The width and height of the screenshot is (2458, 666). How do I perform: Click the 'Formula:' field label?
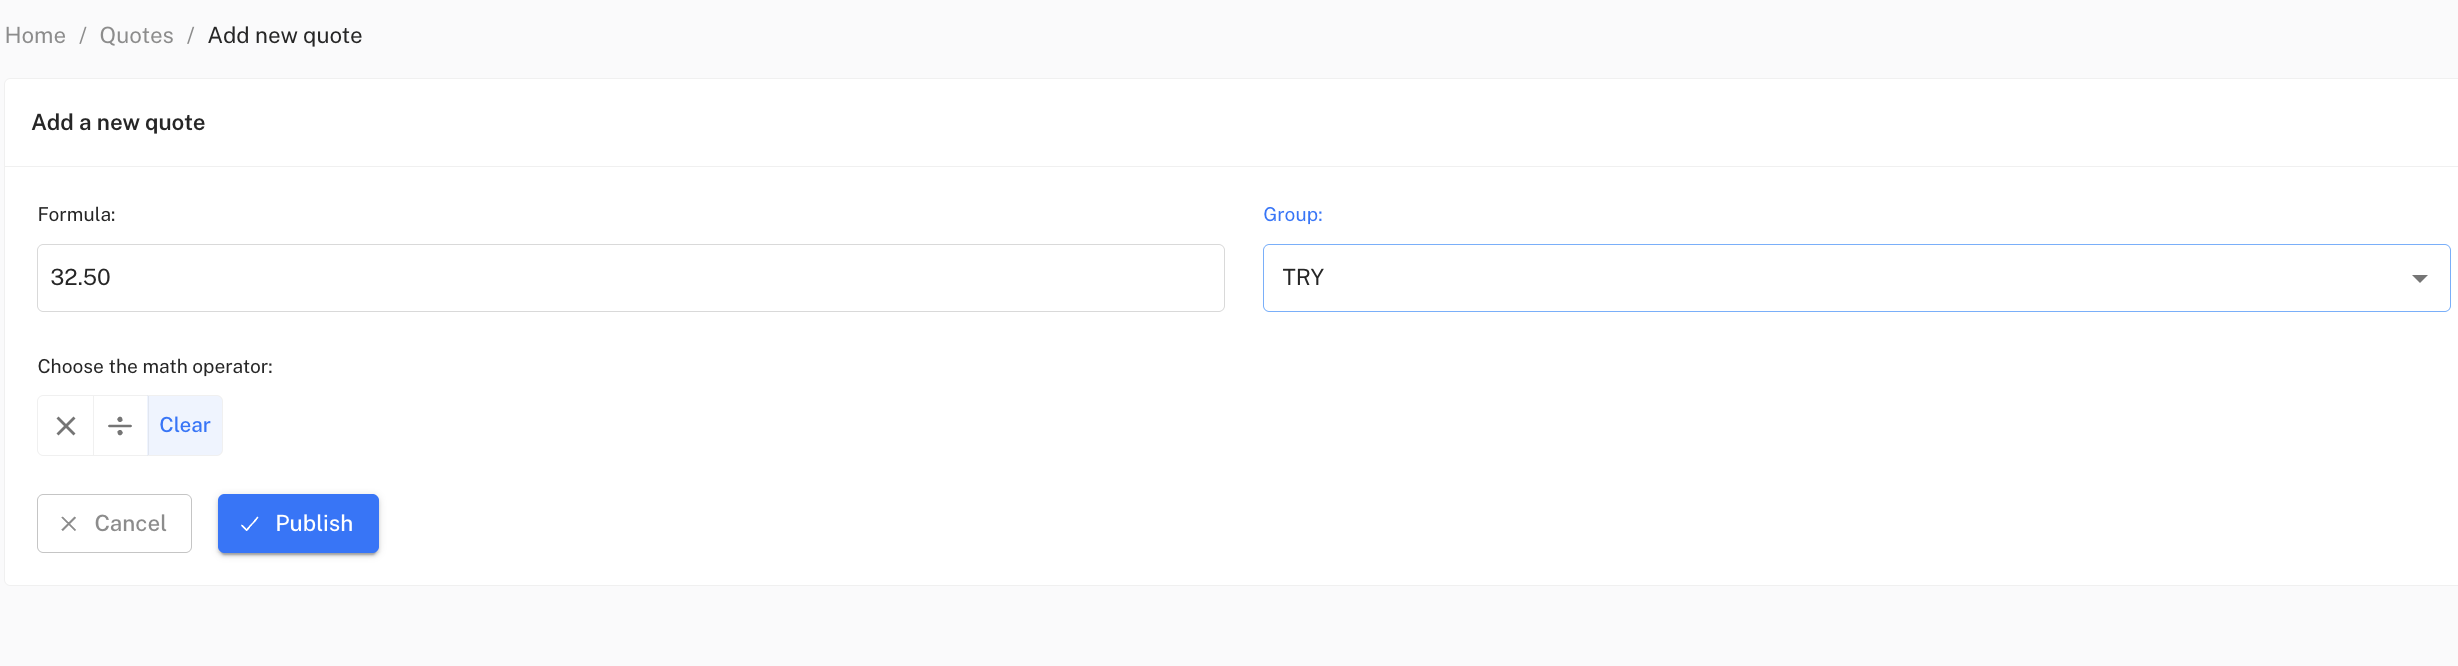point(77,215)
